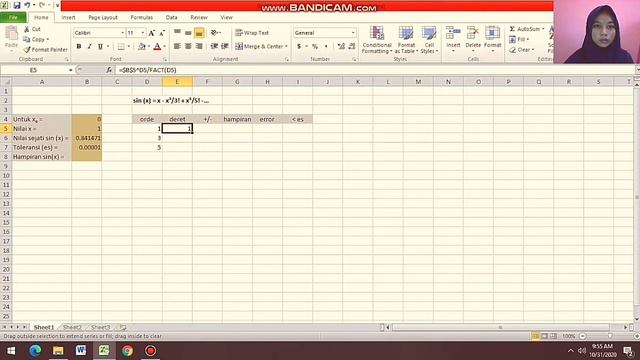This screenshot has width=640, height=360.
Task: Click the Undo arrow in quick access toolbar
Action: 27,5
